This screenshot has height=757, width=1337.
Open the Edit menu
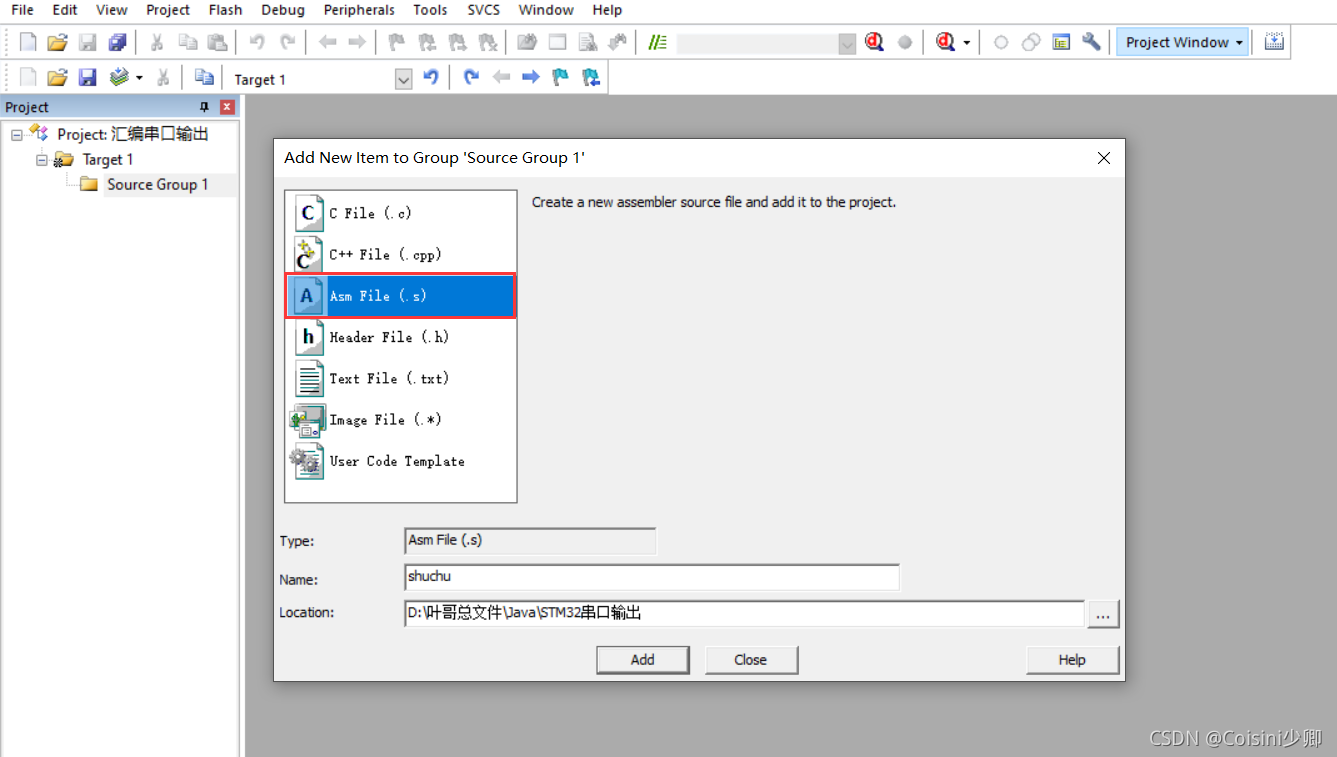(65, 10)
